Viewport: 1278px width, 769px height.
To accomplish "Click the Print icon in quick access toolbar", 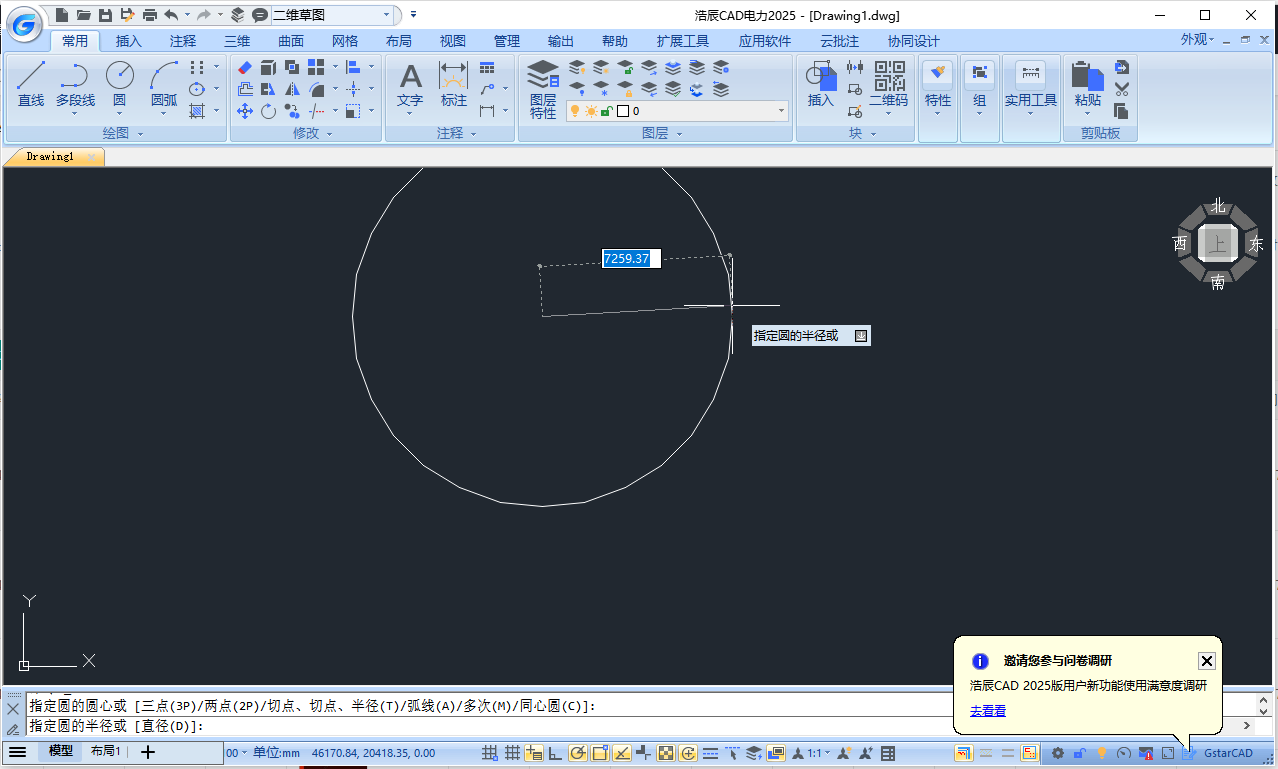I will [x=149, y=15].
